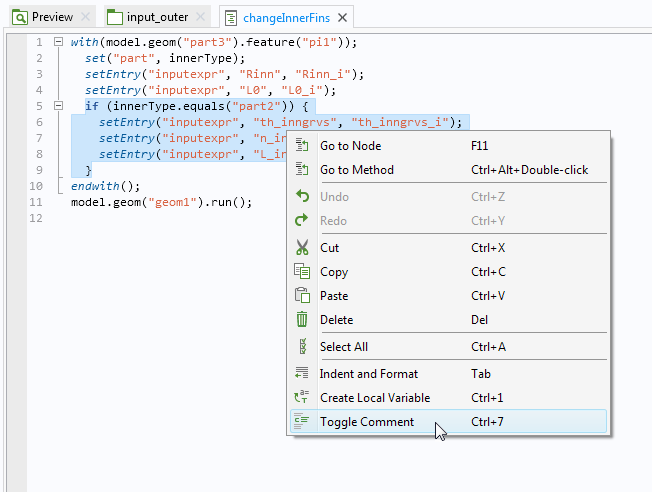Click the Undo menu entry
Screen dimensions: 652x492
tap(334, 197)
